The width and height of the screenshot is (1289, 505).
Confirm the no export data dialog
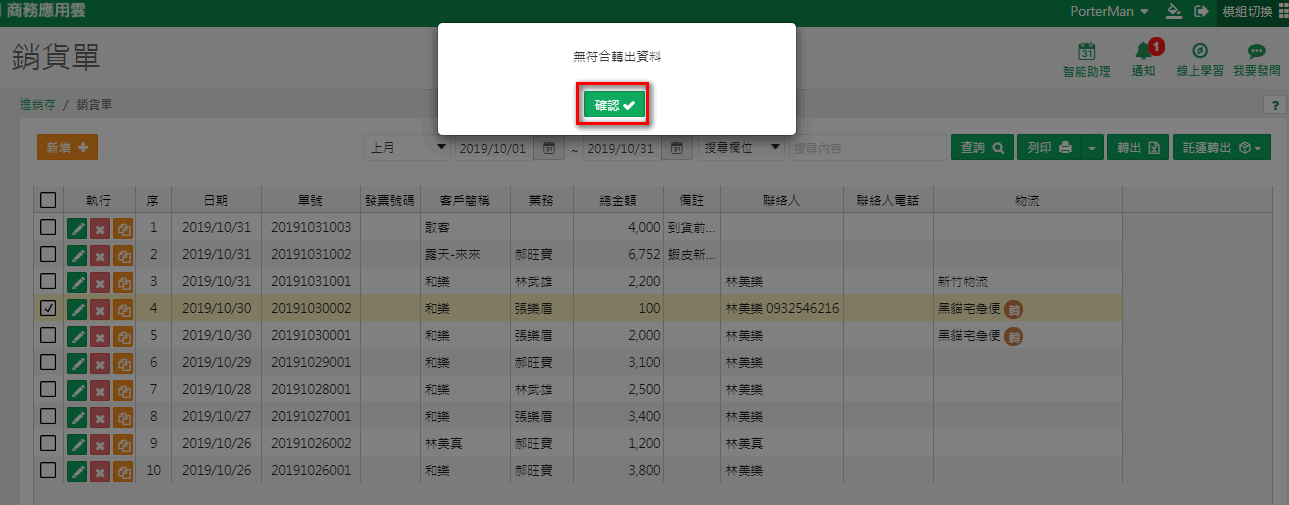[x=614, y=105]
